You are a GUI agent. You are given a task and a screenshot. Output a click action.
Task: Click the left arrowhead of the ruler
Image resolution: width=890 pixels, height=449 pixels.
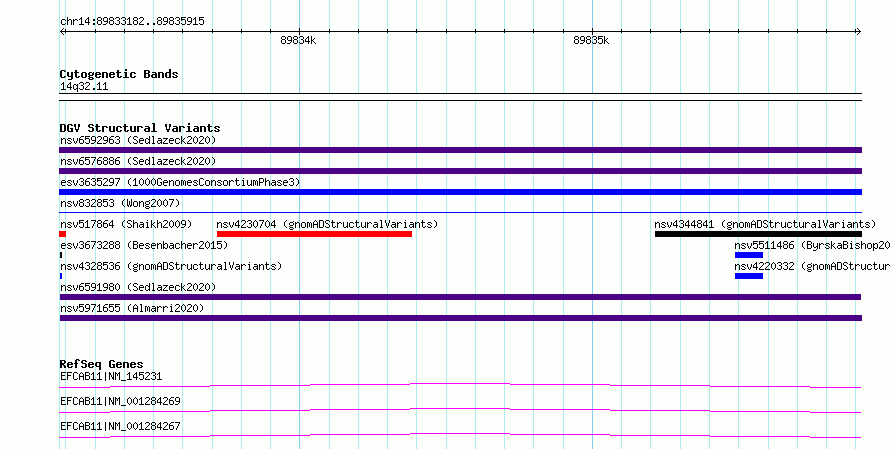click(x=62, y=32)
